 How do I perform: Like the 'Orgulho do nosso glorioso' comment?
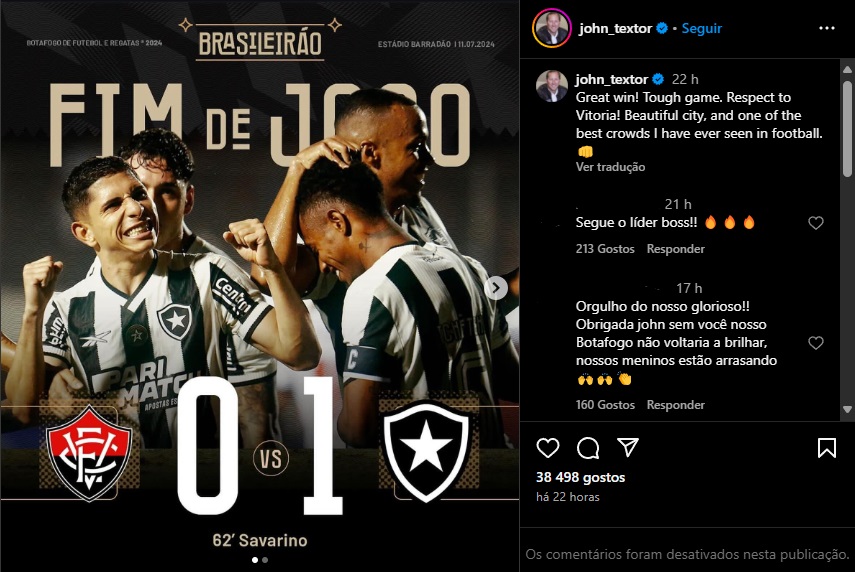[x=816, y=342]
